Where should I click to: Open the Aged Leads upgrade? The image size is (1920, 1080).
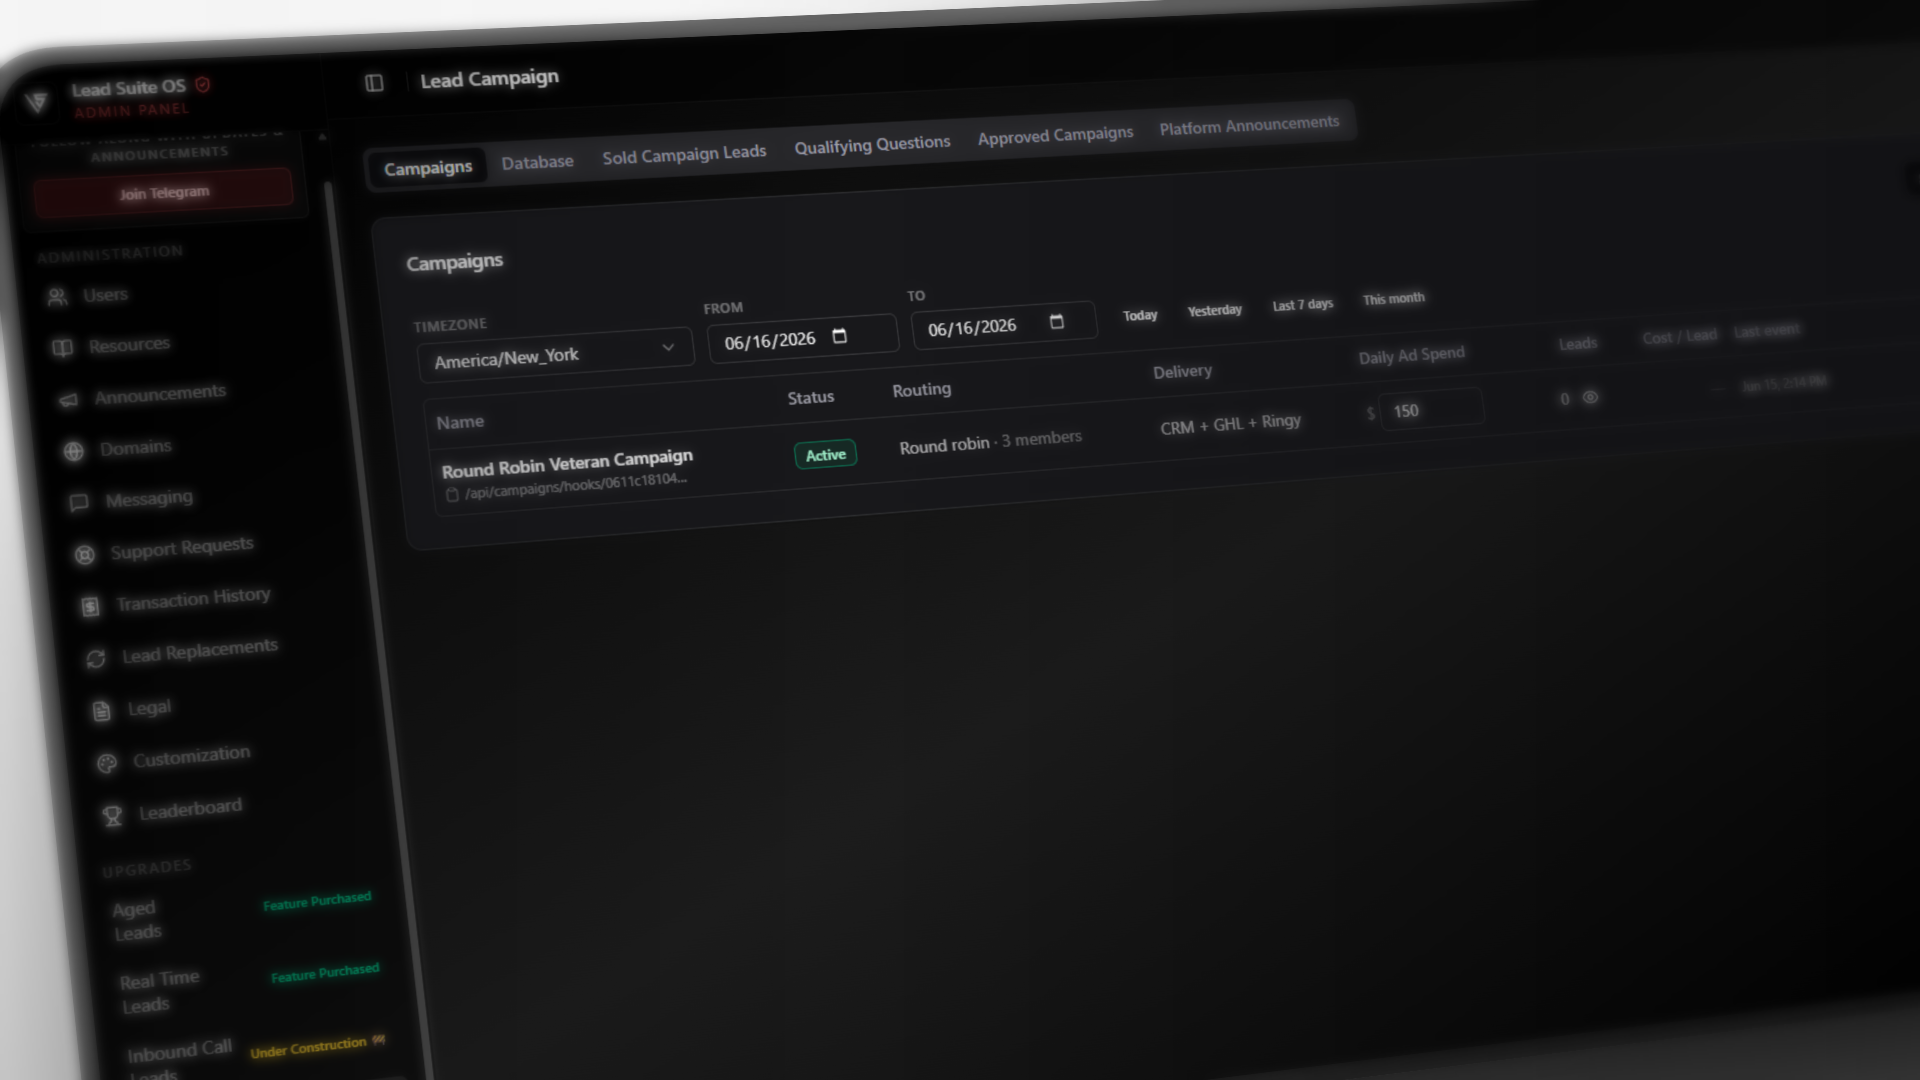click(138, 920)
